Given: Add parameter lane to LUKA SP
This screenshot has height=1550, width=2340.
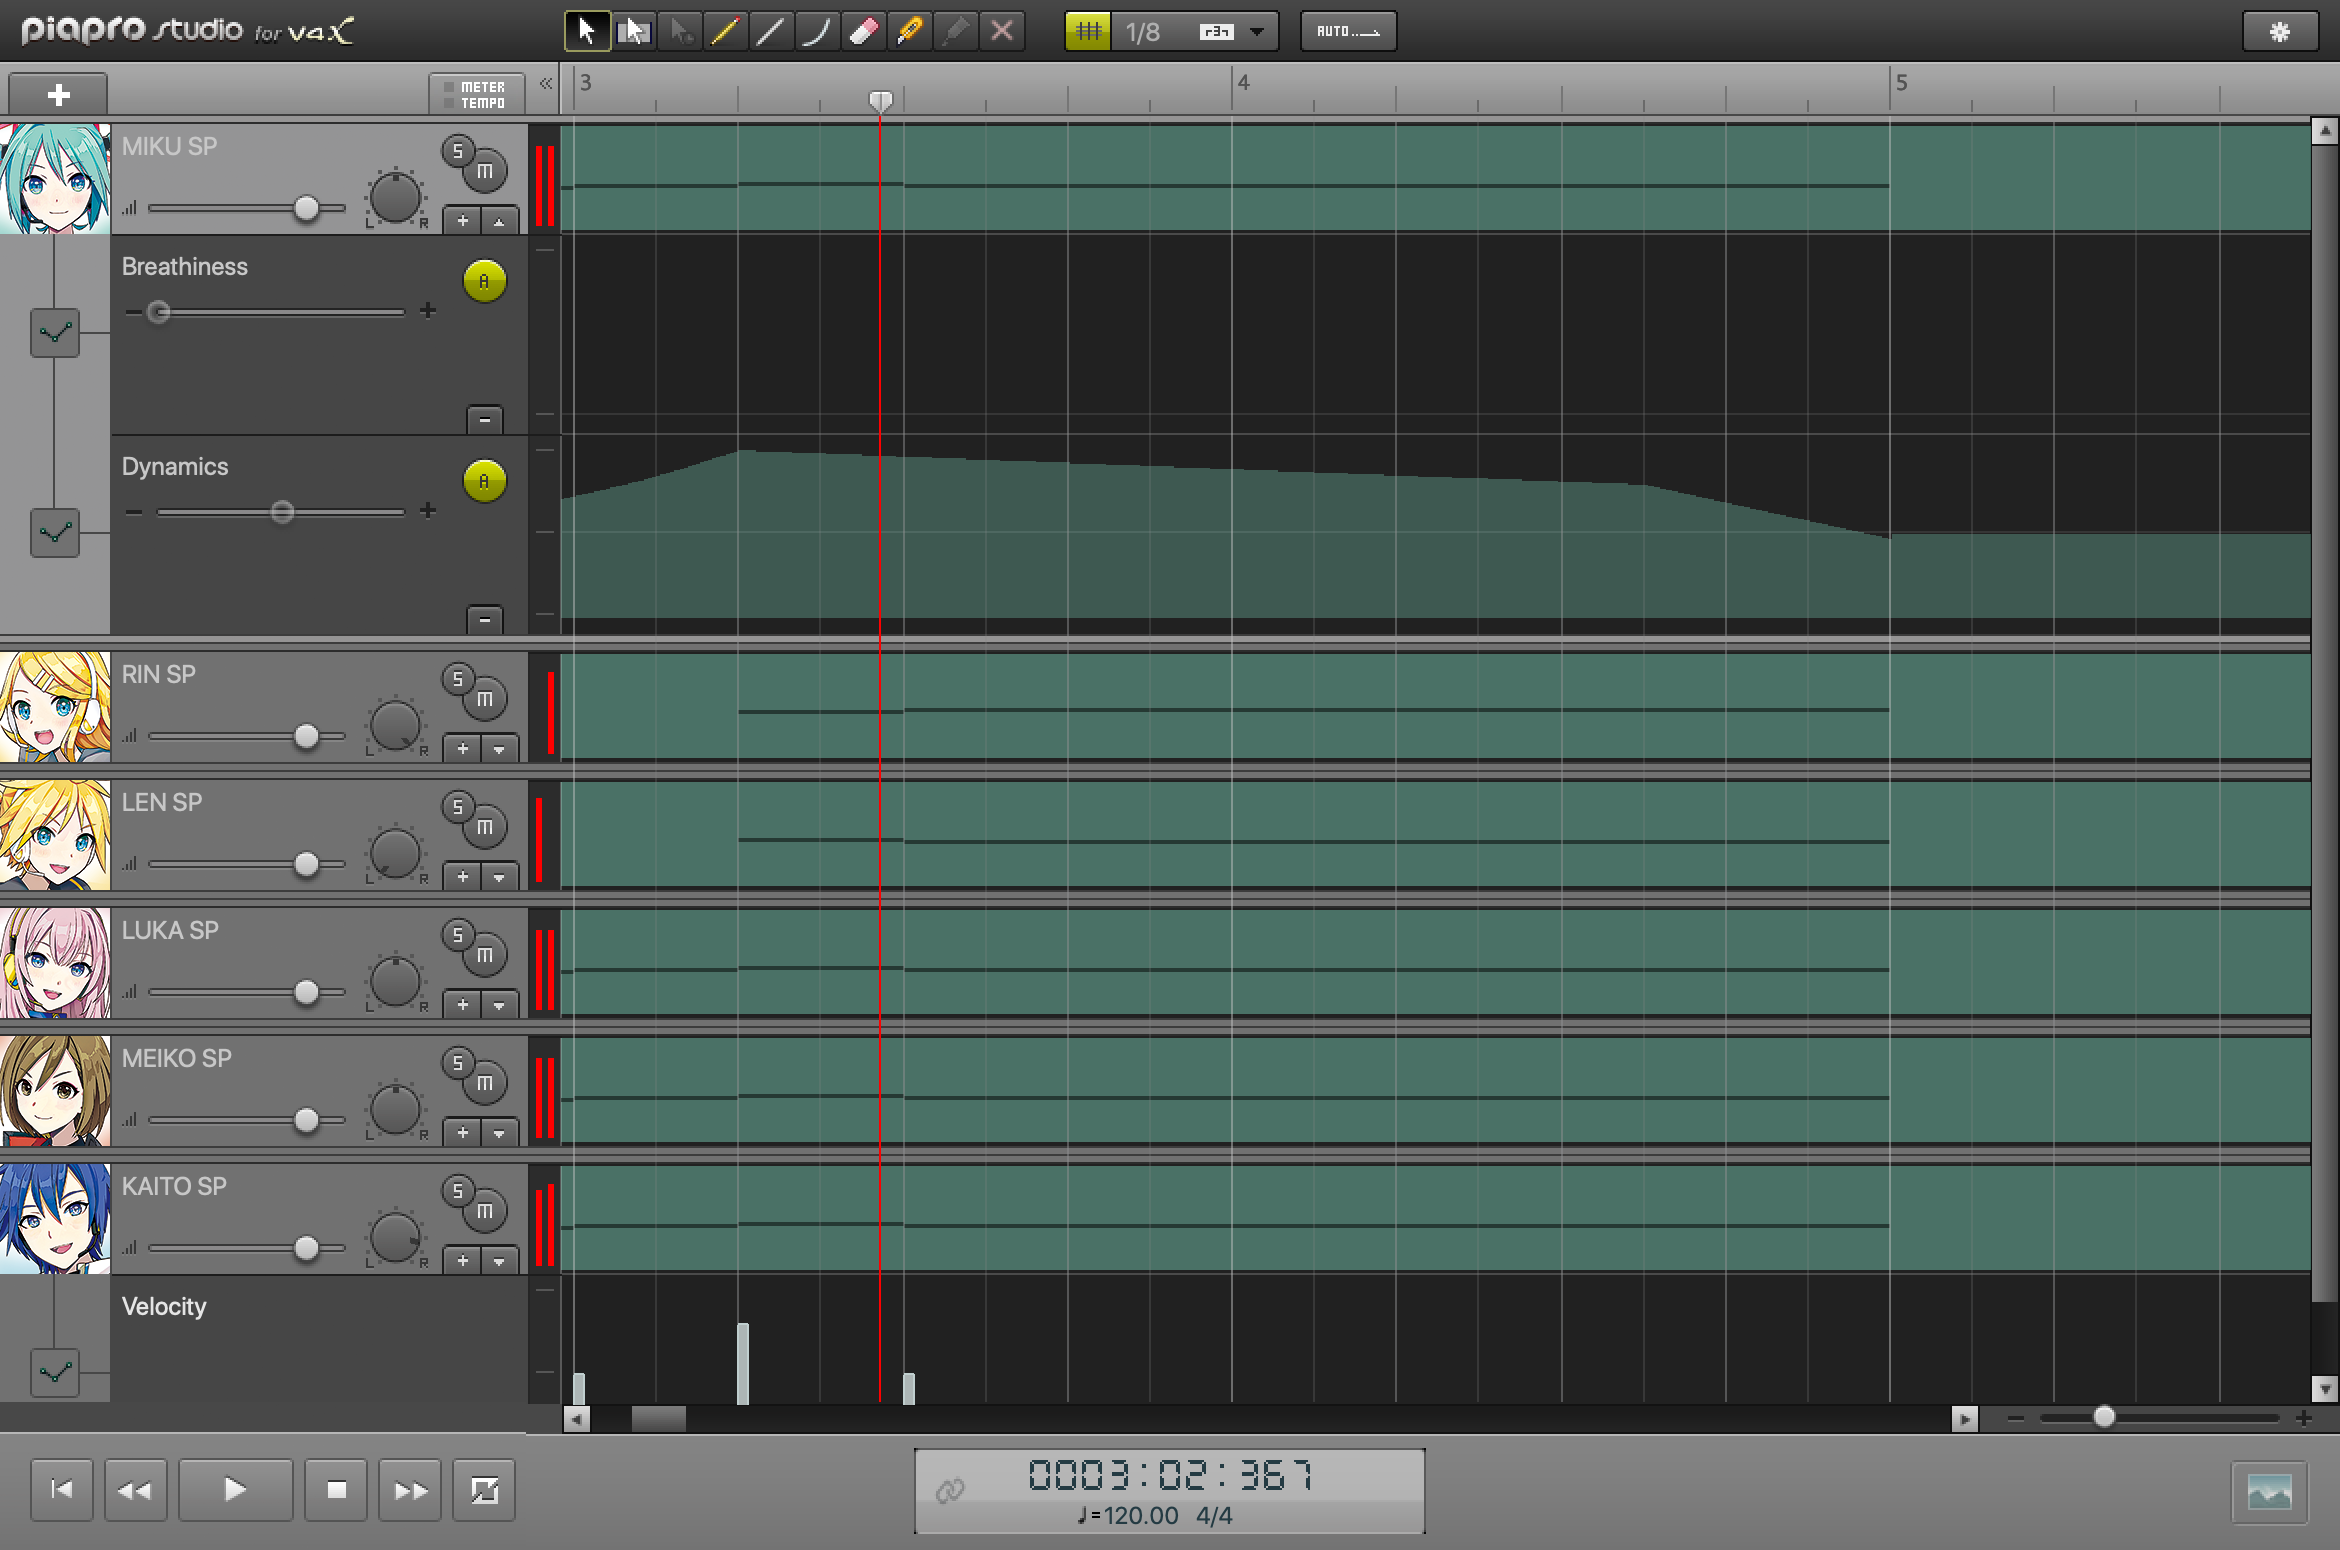Looking at the screenshot, I should point(463,1006).
